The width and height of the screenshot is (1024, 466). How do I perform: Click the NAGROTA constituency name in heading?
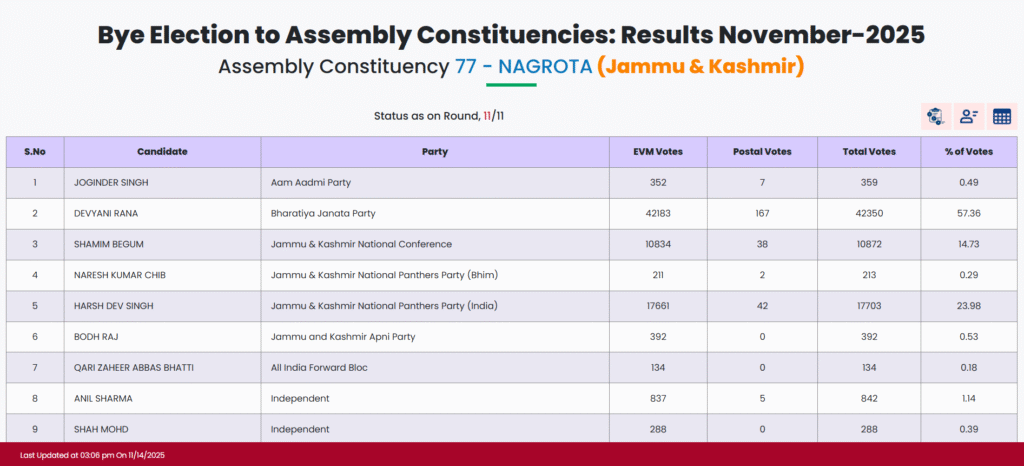tap(544, 67)
